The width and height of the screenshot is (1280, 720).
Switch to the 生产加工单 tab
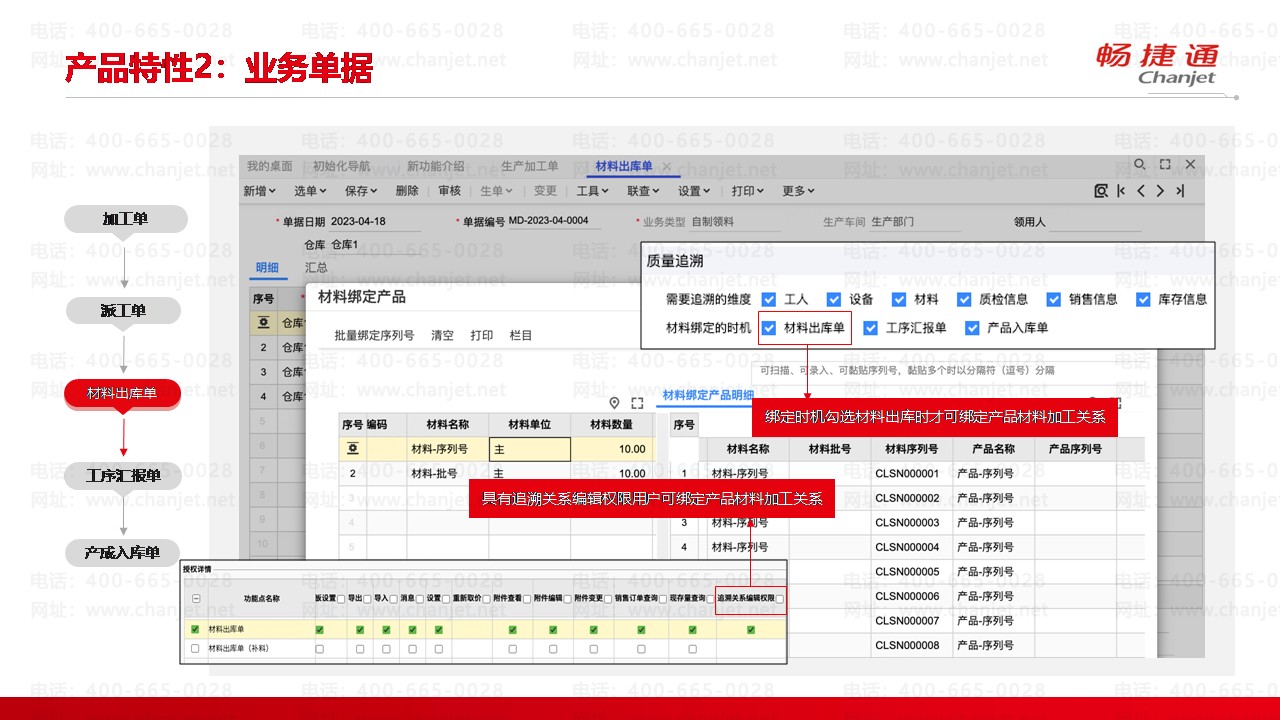click(529, 167)
